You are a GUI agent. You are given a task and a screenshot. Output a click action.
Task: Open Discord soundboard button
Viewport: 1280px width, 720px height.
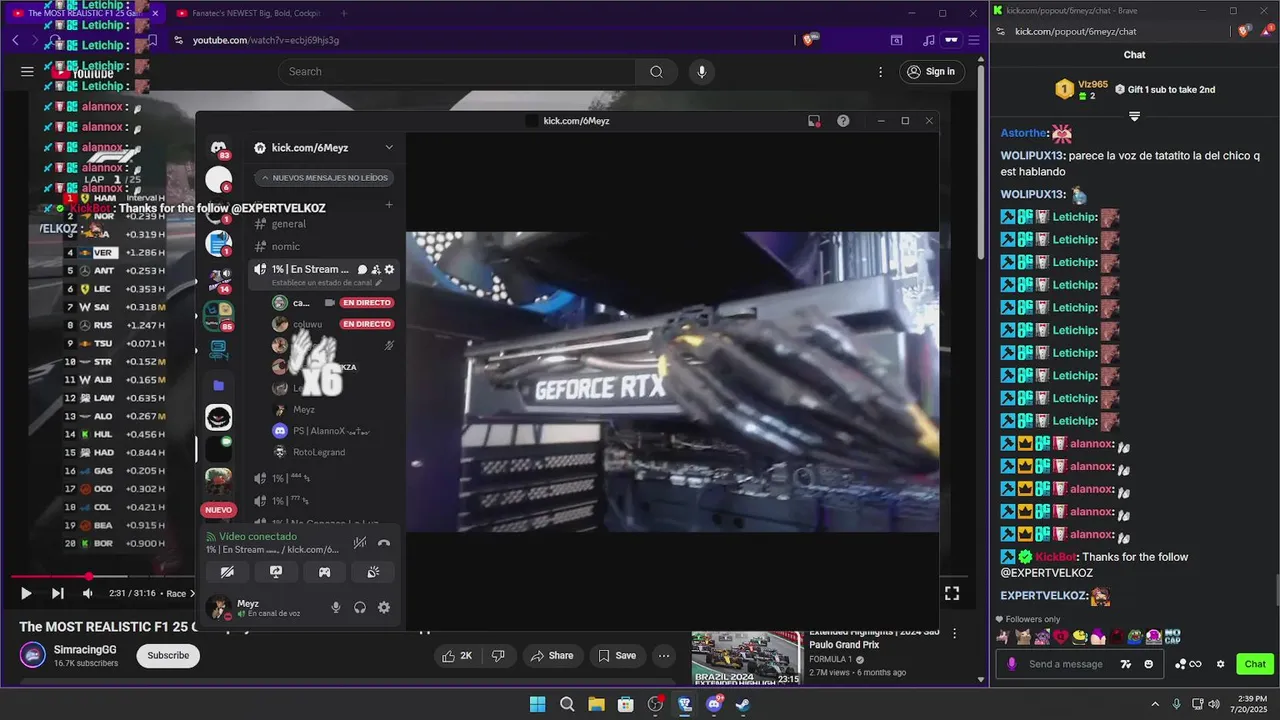pos(373,572)
